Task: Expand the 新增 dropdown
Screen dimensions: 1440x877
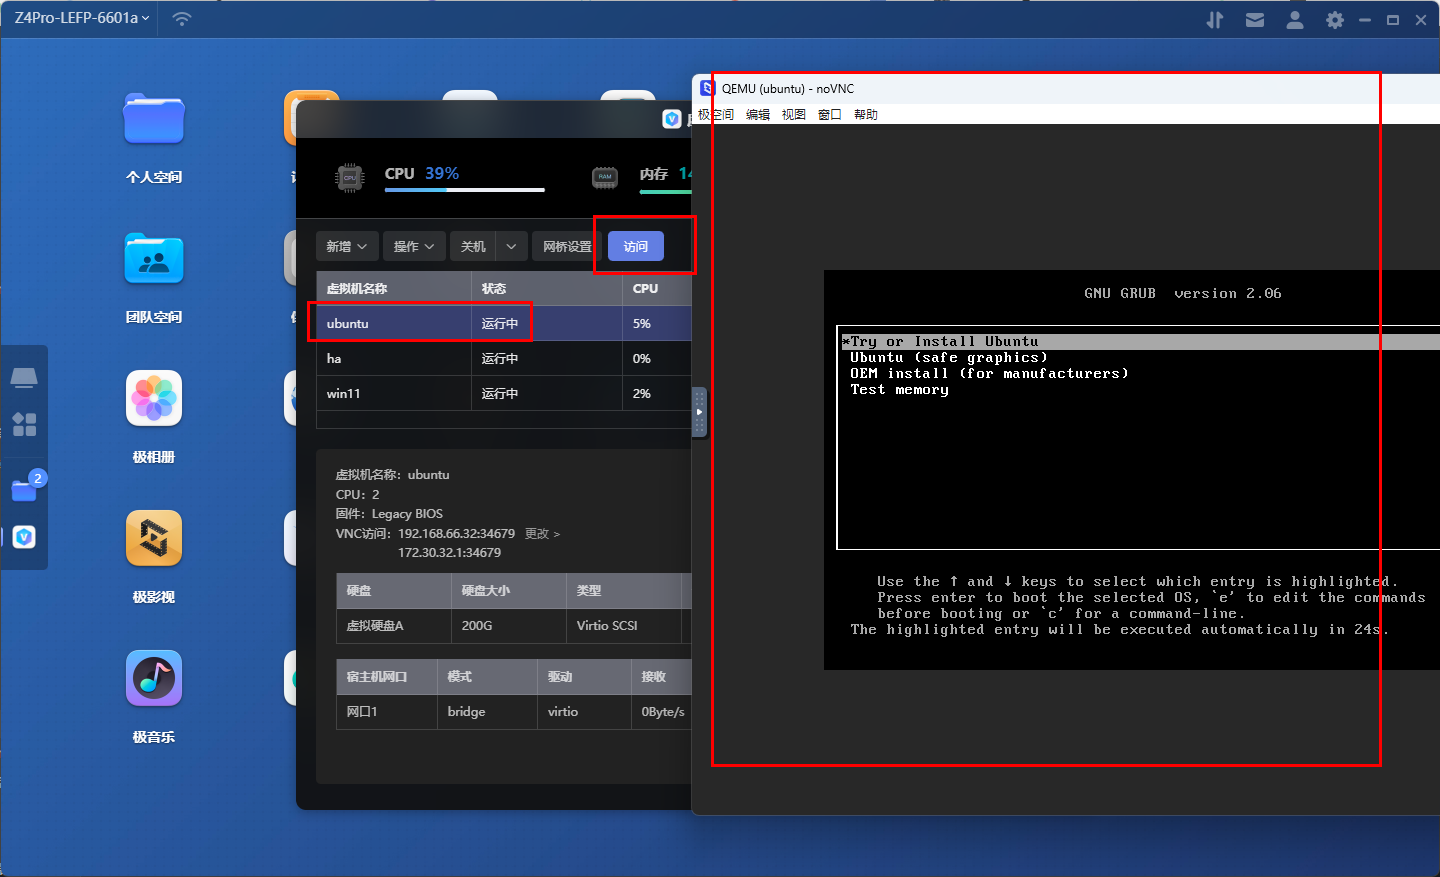Action: tap(347, 246)
